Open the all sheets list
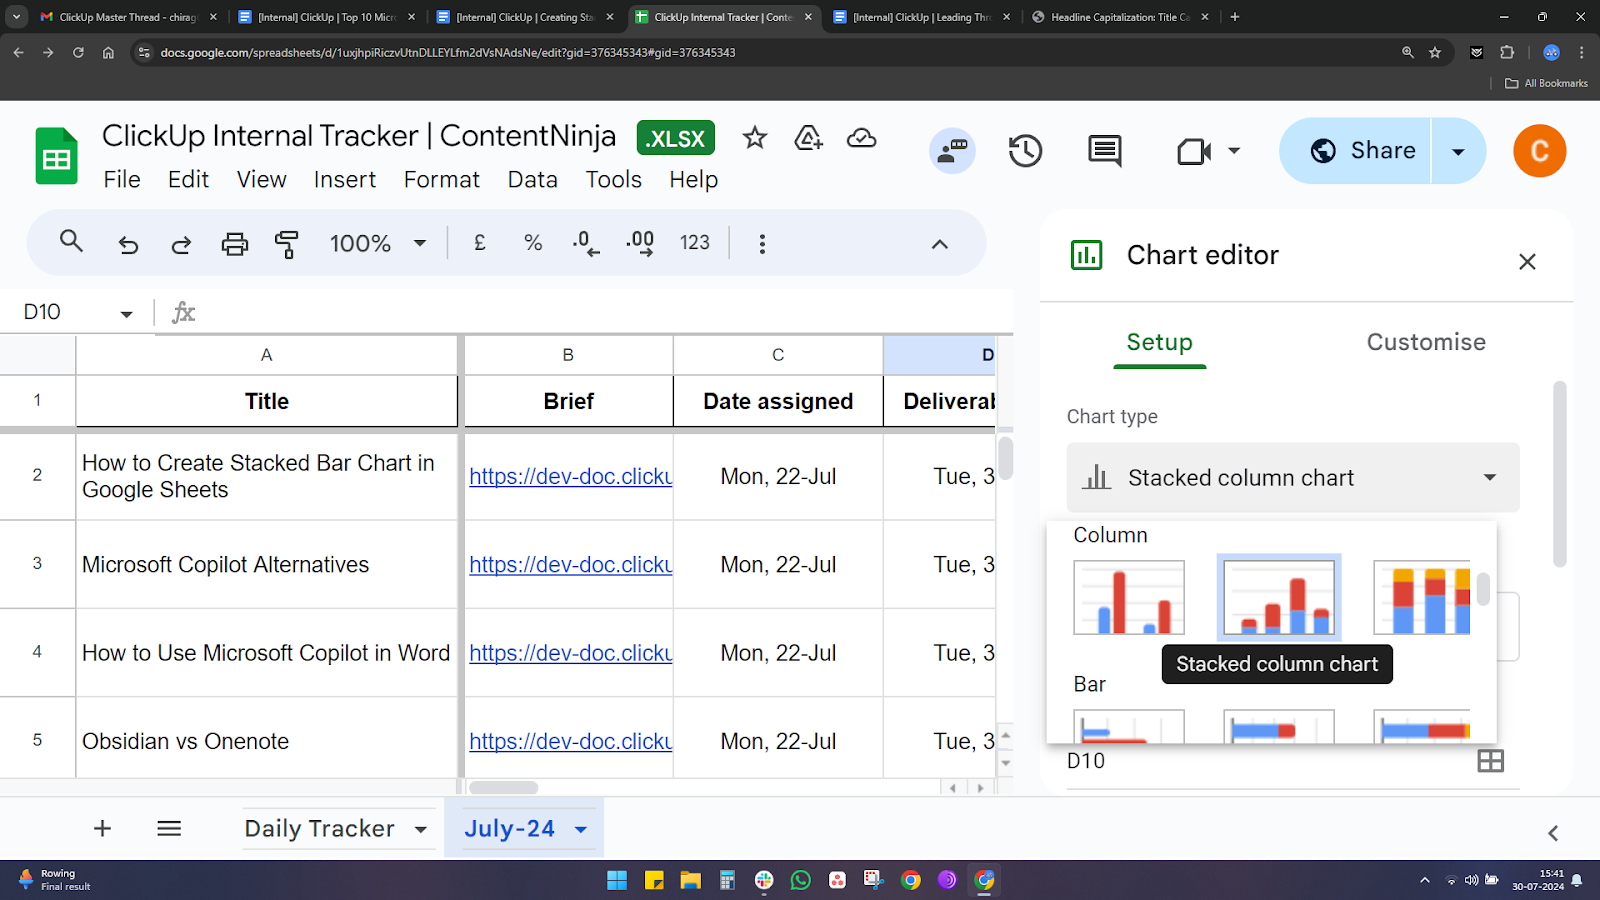 click(x=169, y=828)
